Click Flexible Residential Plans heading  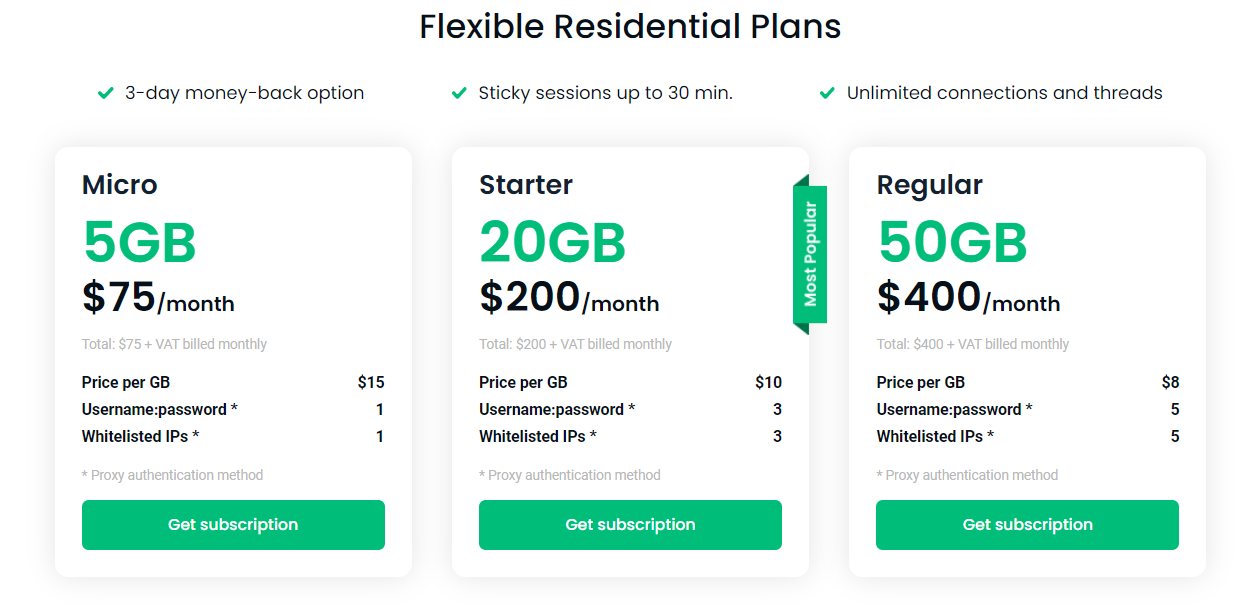pos(630,26)
